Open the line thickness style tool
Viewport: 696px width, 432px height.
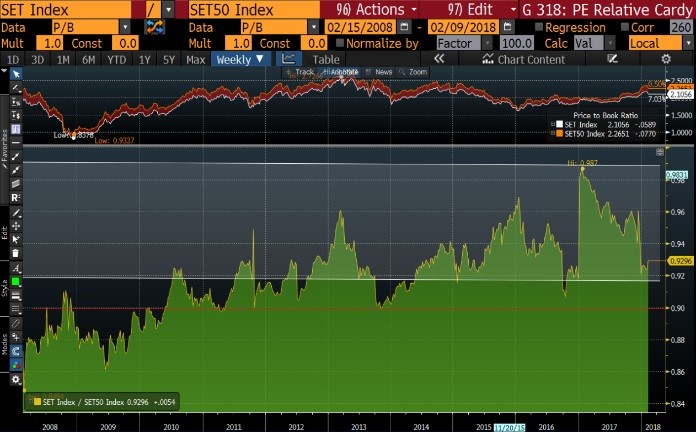[x=16, y=296]
